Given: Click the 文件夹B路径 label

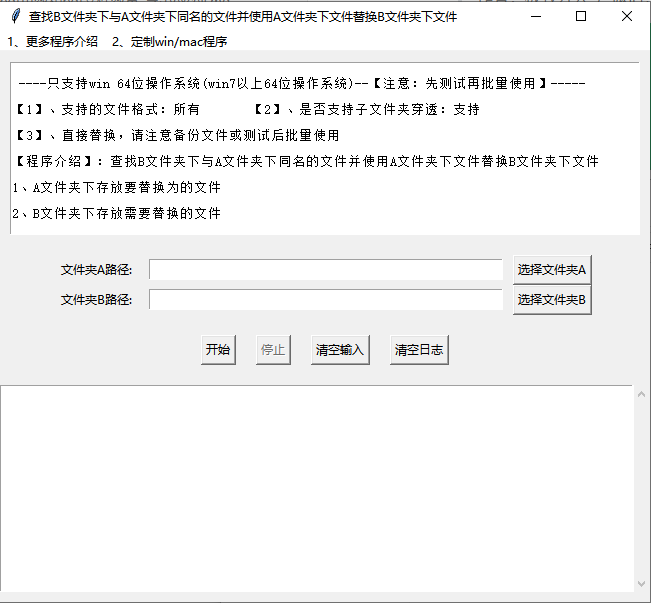Looking at the screenshot, I should tap(96, 300).
